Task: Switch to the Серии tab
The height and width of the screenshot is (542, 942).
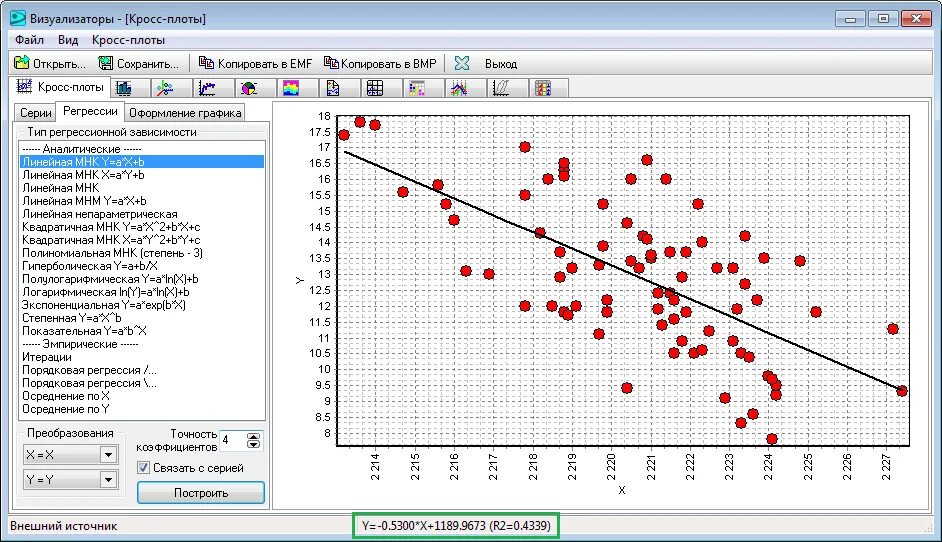Action: point(35,113)
